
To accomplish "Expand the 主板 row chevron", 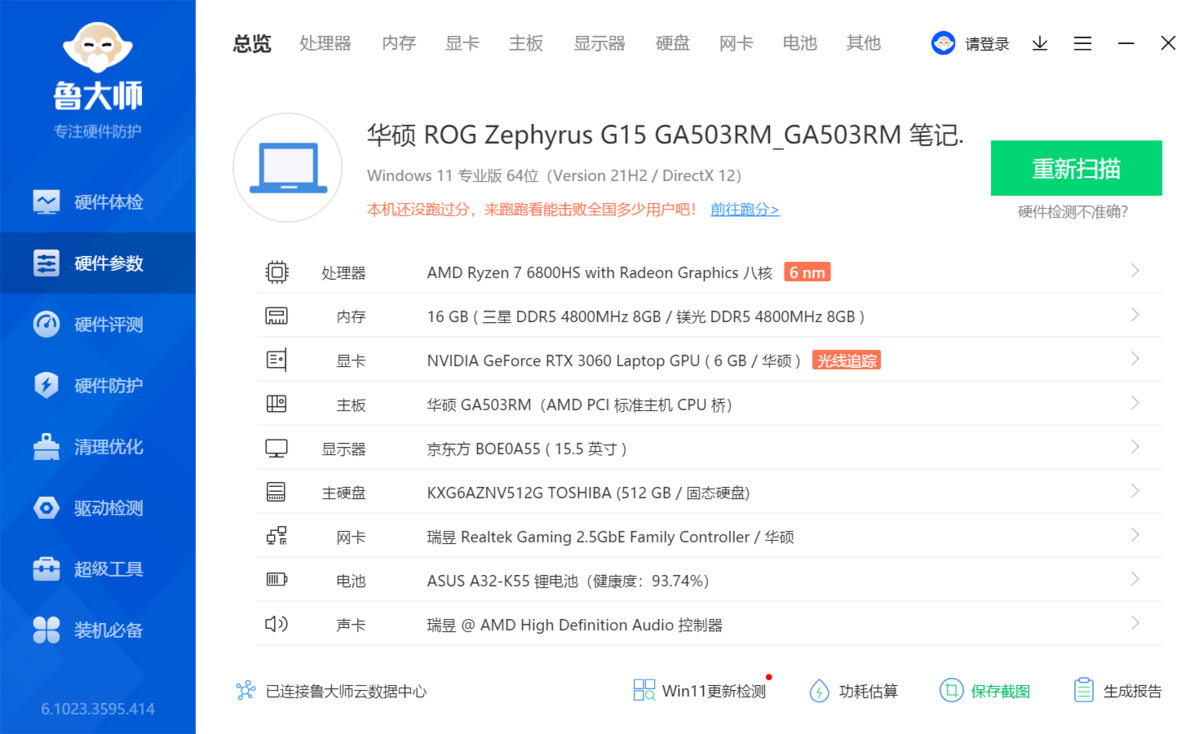I will point(1135,403).
